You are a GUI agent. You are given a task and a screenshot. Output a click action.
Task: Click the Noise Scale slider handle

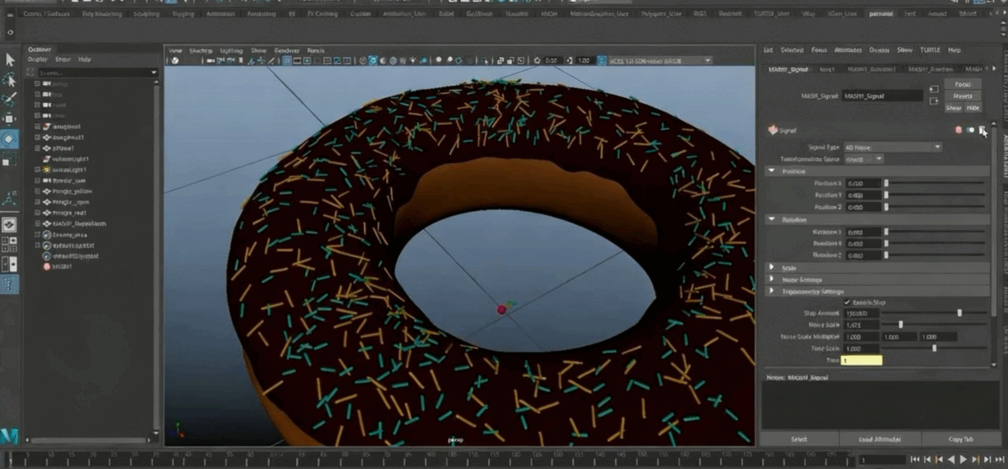tap(901, 324)
